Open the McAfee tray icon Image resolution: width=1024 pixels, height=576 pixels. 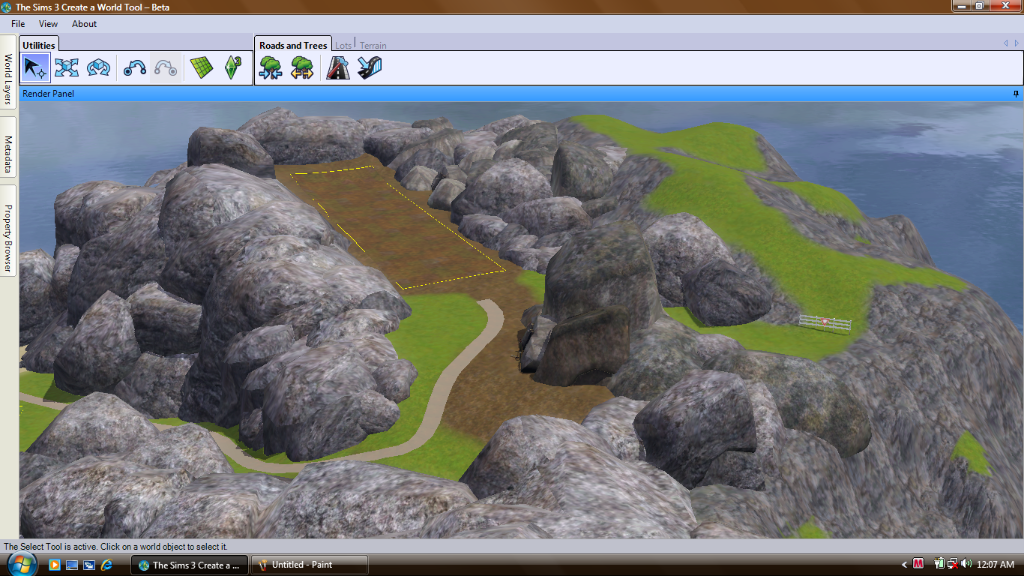(918, 564)
